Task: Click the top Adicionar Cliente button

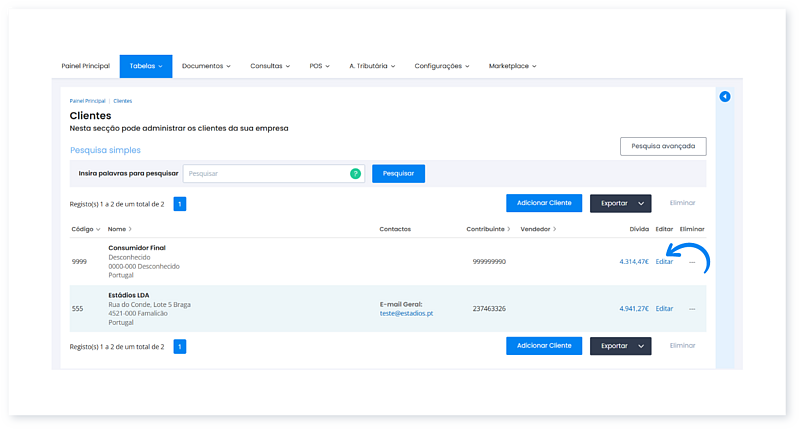Action: 544,203
